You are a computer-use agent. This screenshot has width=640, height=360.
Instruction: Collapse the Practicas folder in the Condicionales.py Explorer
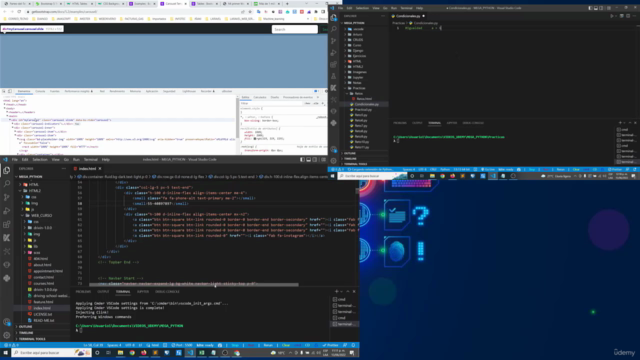(x=358, y=88)
